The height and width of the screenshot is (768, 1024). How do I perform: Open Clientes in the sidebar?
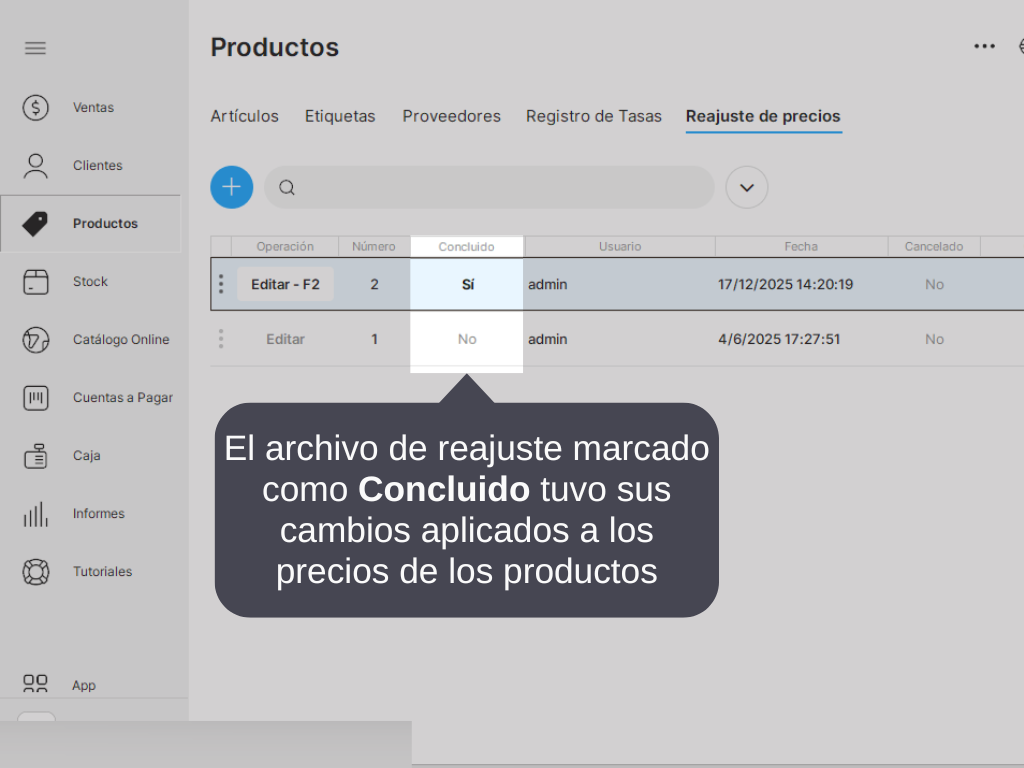tap(97, 166)
